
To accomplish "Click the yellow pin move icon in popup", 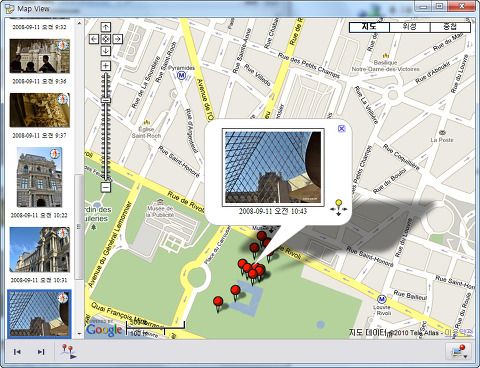I will 339,207.
